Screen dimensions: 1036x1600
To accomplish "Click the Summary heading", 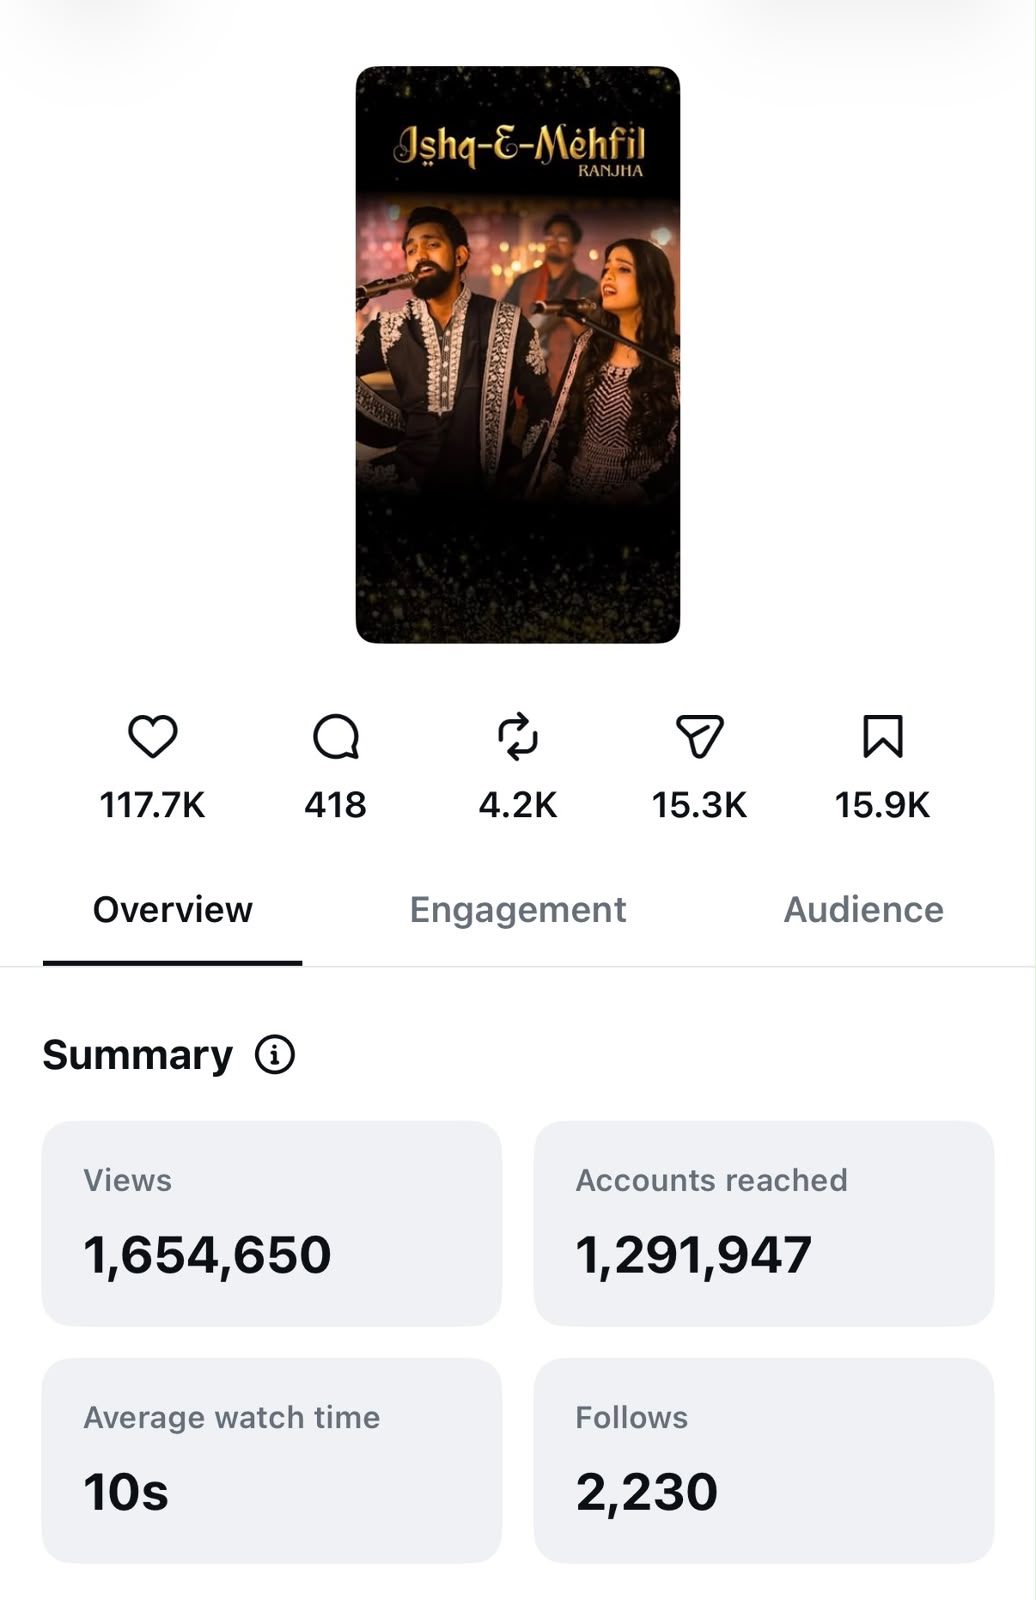I will pos(138,1055).
